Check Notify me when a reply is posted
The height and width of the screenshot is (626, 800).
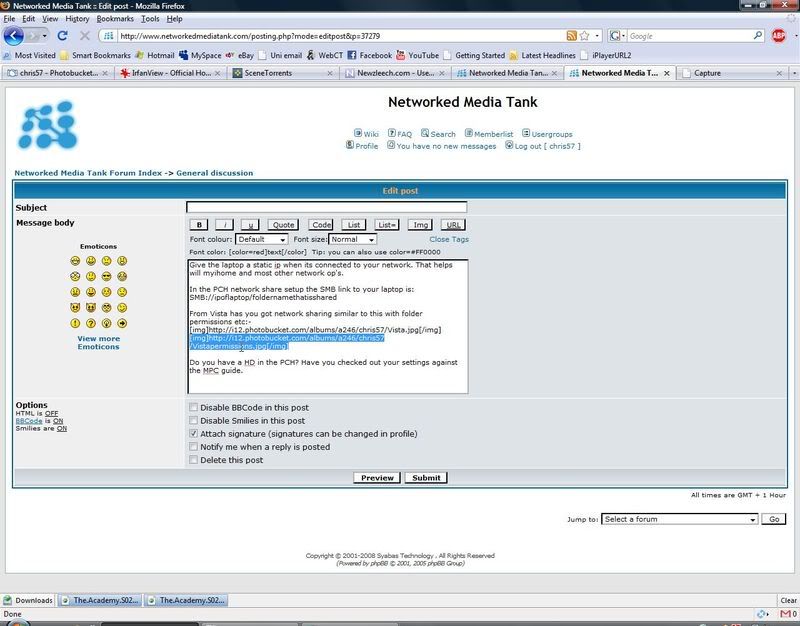pos(193,446)
